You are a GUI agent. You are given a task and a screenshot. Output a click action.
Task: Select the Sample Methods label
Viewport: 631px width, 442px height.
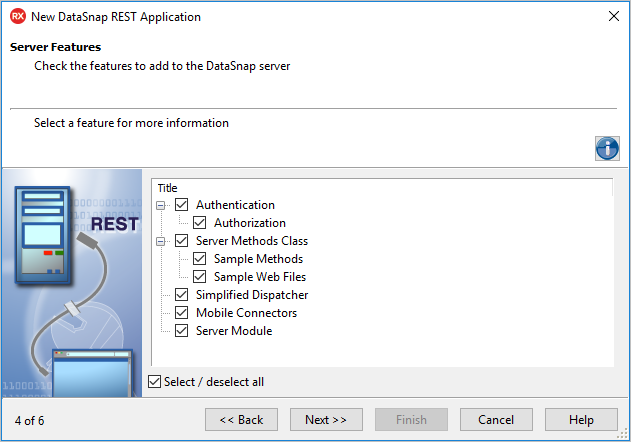258,259
